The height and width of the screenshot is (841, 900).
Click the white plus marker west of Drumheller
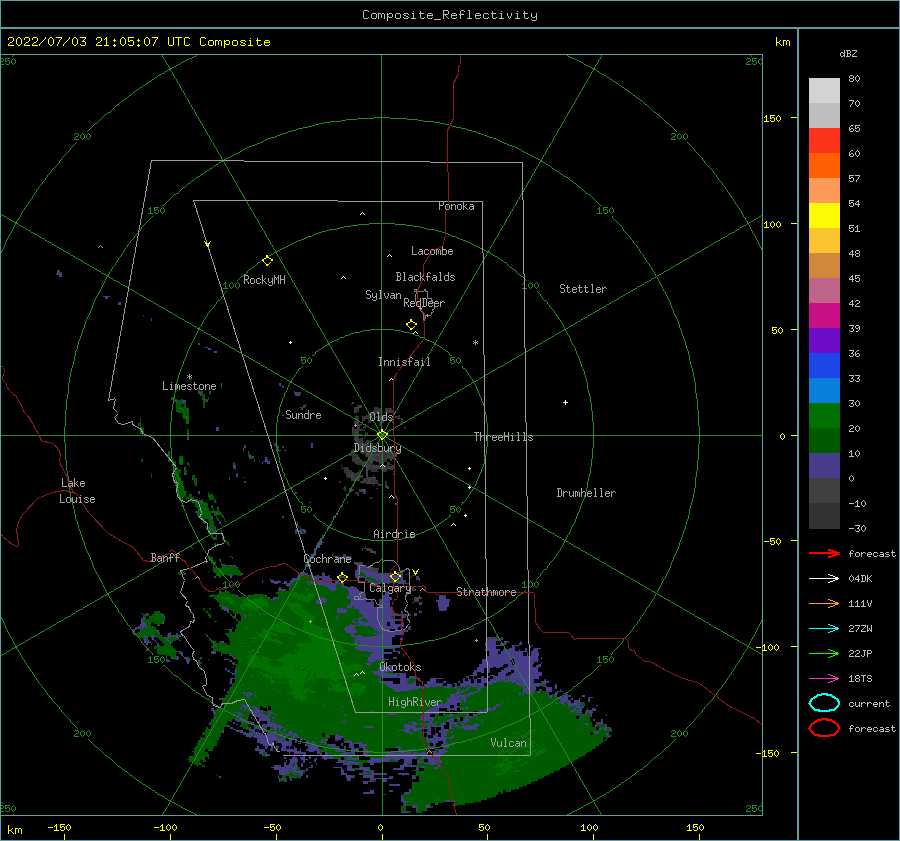565,402
